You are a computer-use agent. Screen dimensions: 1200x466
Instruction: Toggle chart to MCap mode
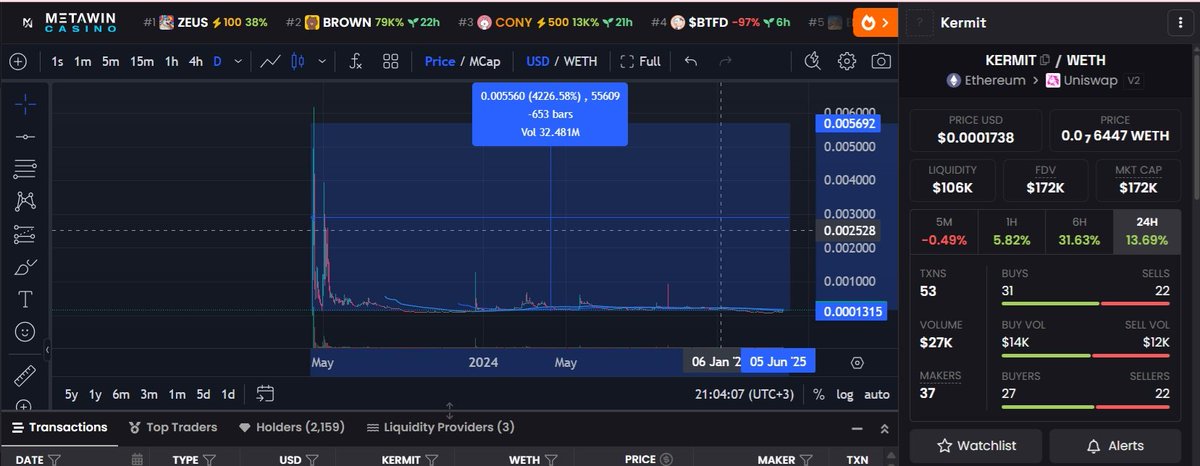click(487, 61)
